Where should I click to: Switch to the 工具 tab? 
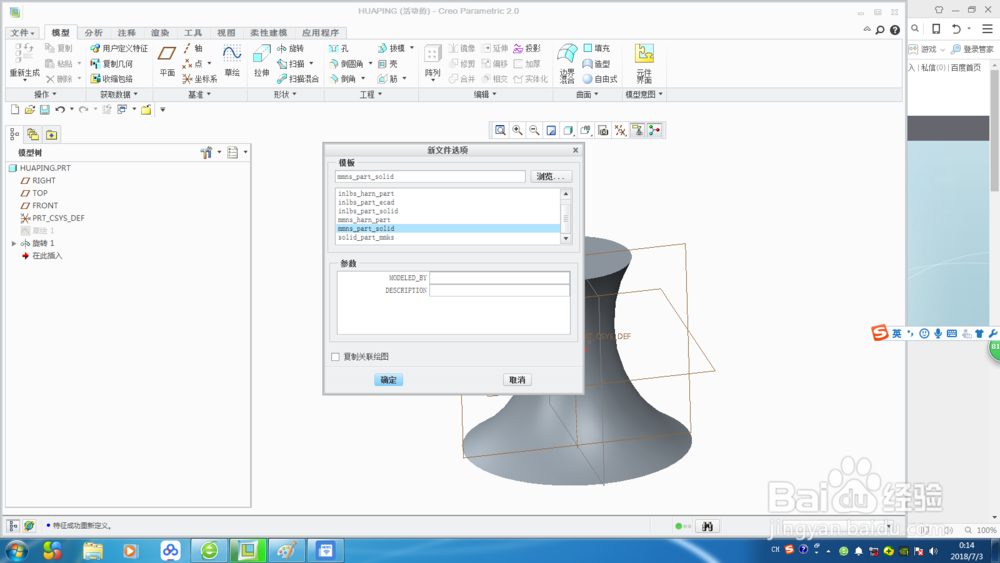point(193,33)
